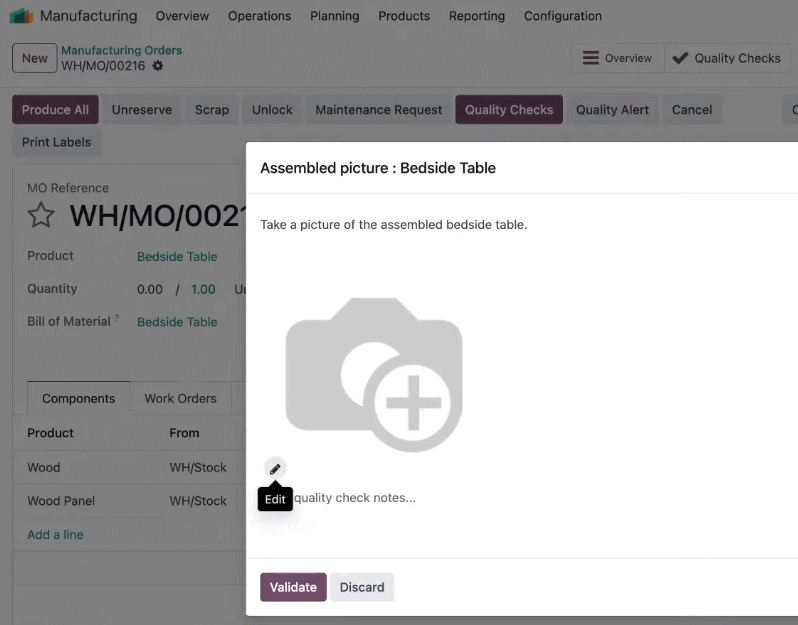This screenshot has height=625, width=798.
Task: Click the New button
Action: [x=35, y=58]
